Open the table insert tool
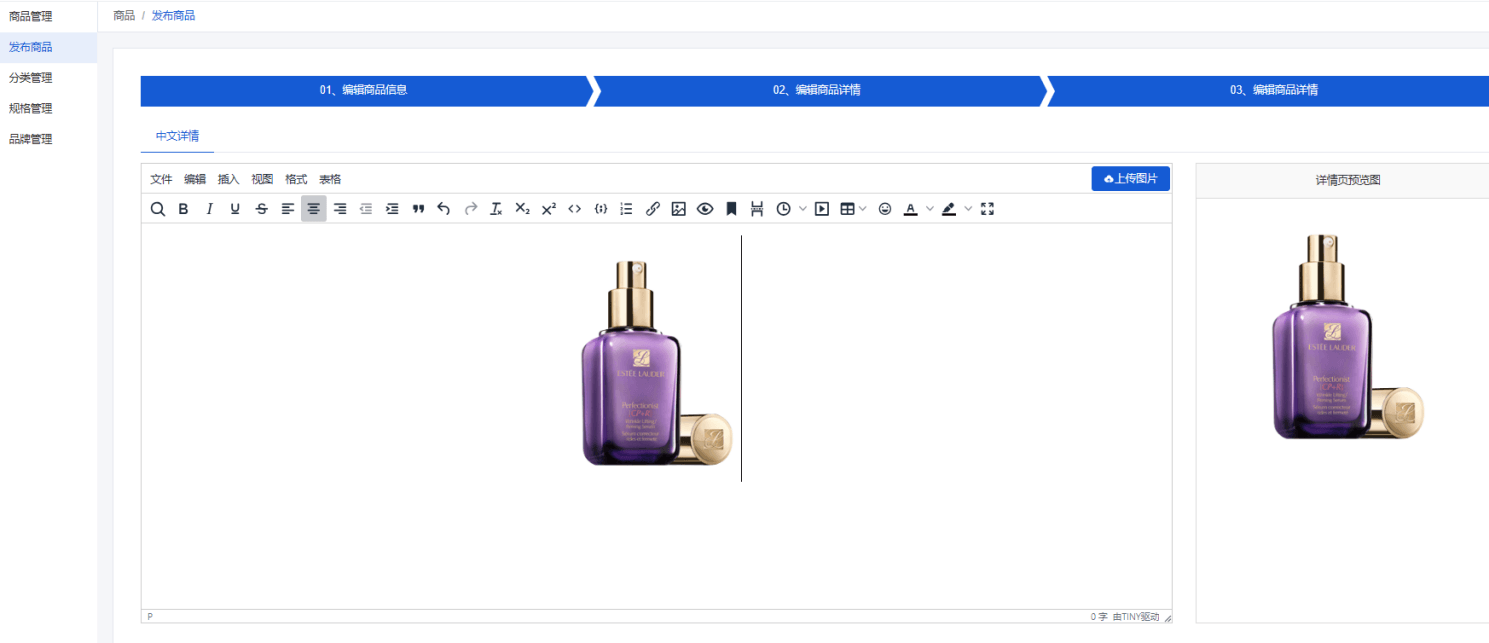The image size is (1489, 643). pyautogui.click(x=847, y=209)
